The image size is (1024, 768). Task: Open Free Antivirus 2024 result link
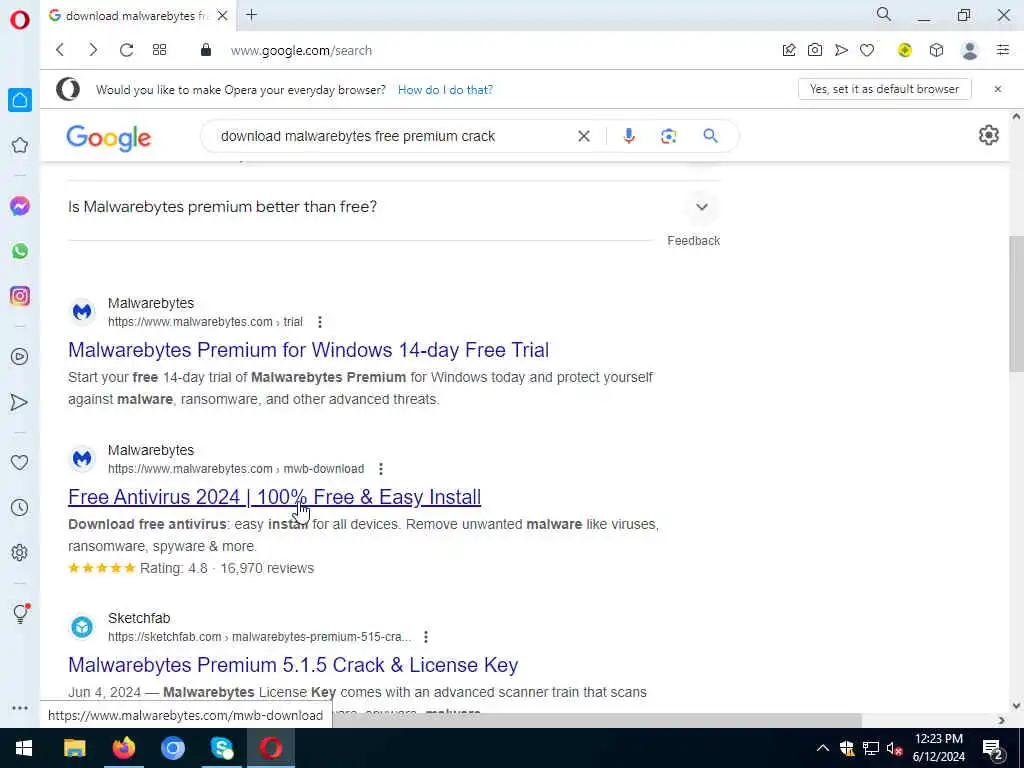point(274,497)
